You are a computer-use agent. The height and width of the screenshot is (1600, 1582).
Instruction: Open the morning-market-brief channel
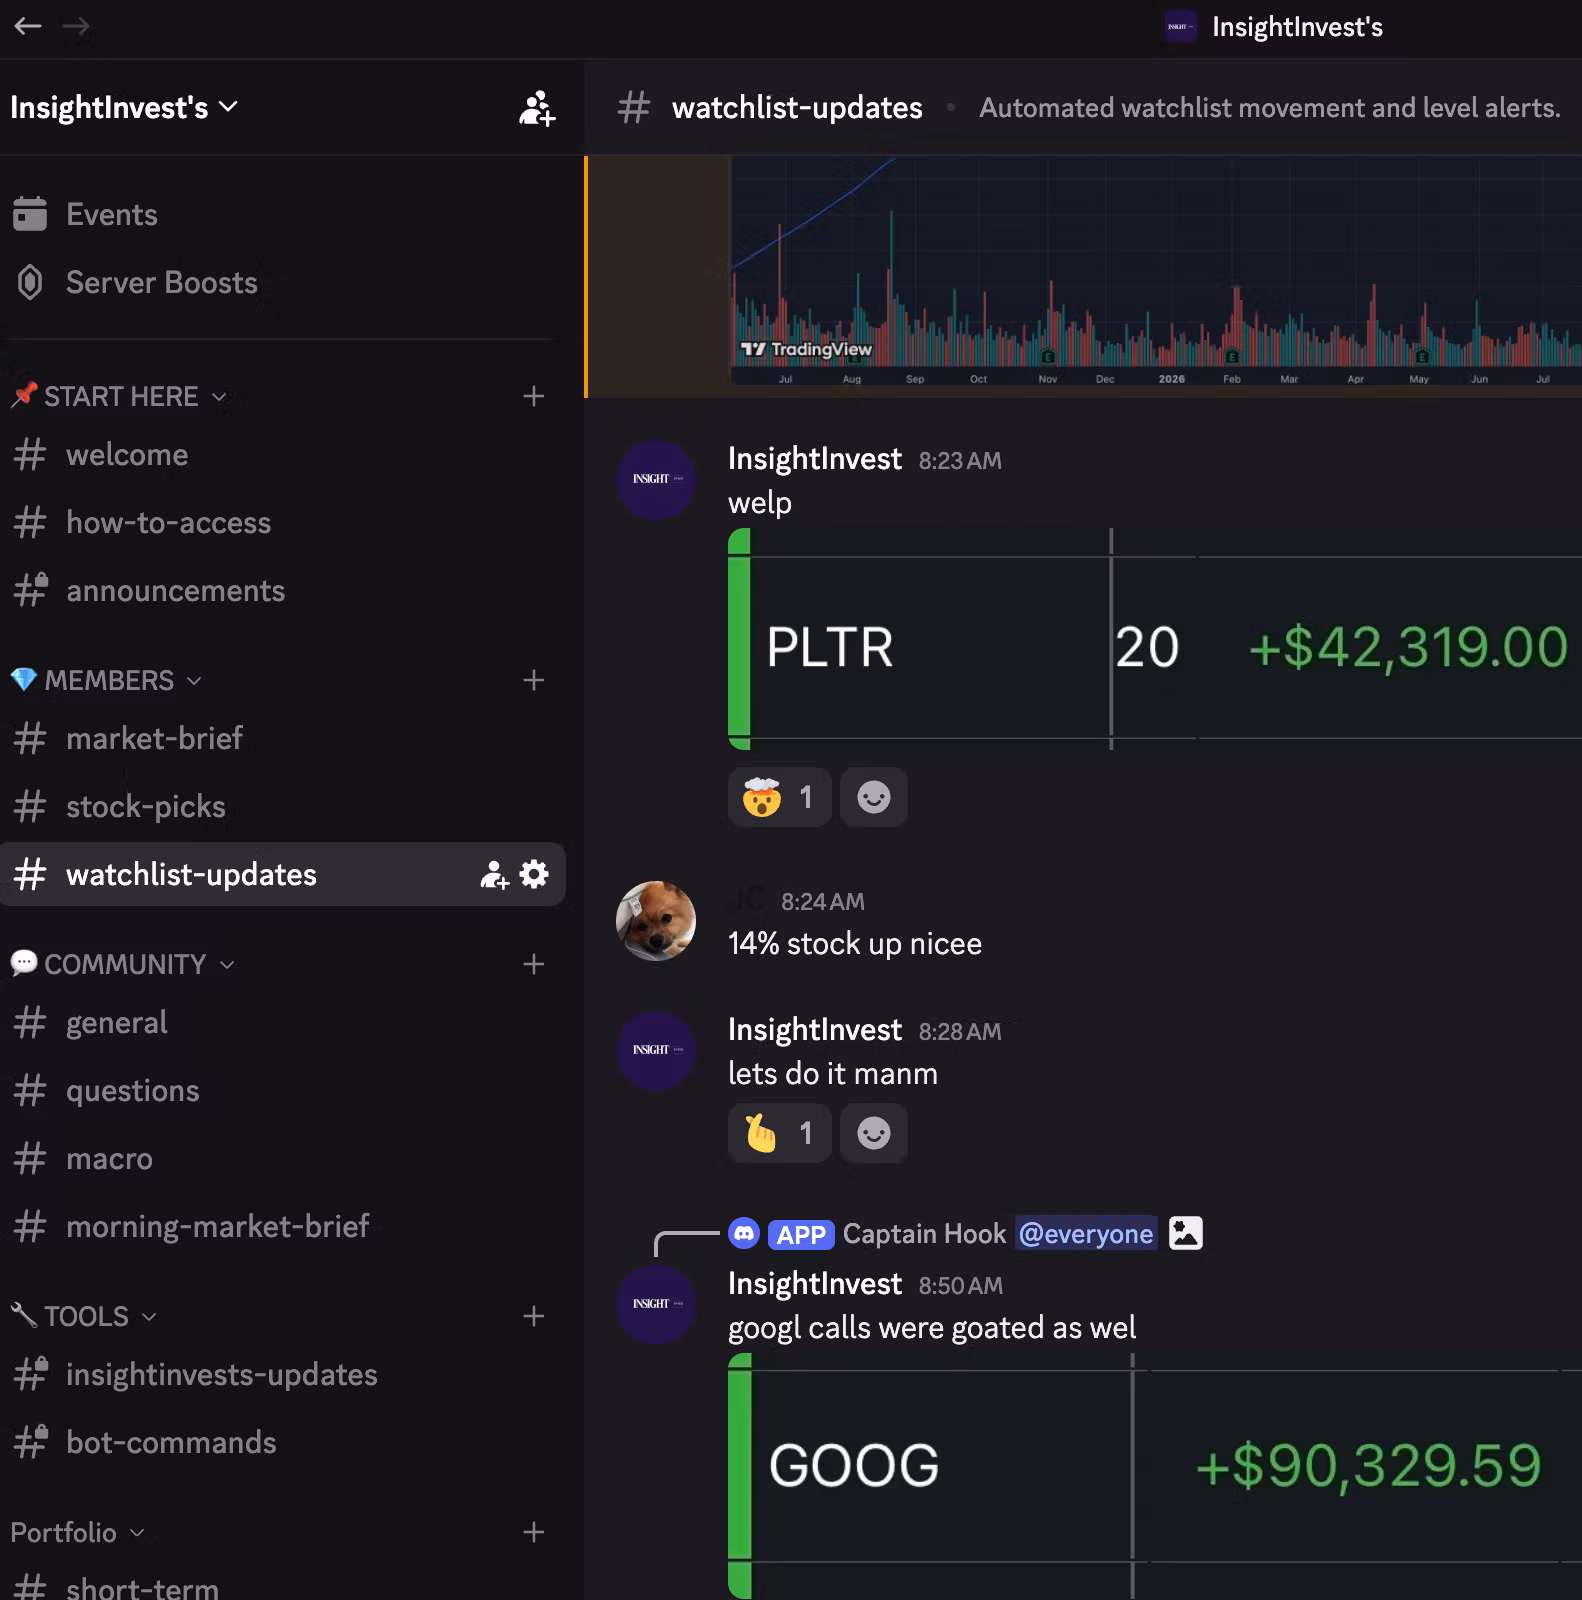click(x=282, y=1226)
